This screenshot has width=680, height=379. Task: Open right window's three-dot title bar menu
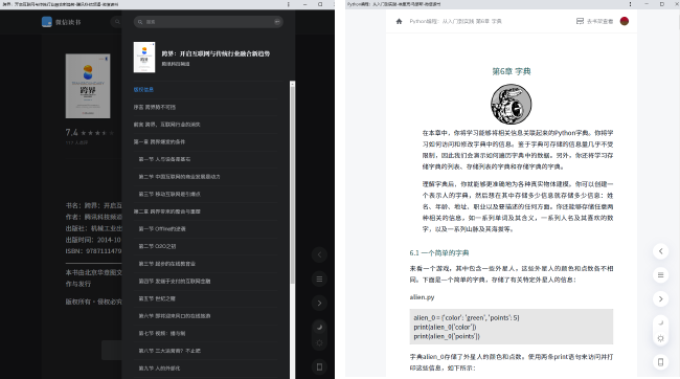click(630, 4)
